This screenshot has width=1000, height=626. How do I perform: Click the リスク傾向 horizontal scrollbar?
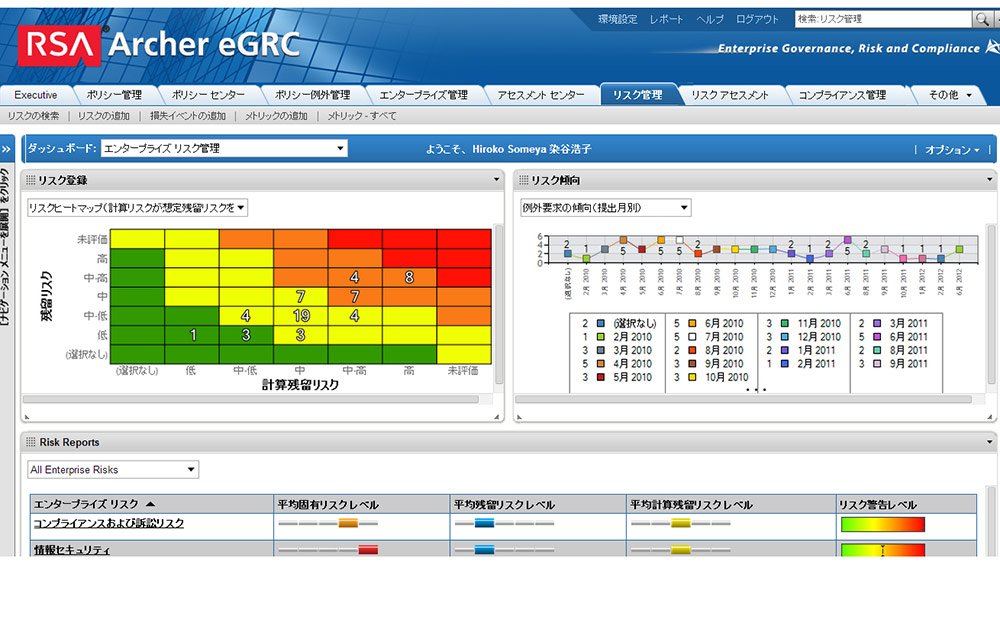744,400
